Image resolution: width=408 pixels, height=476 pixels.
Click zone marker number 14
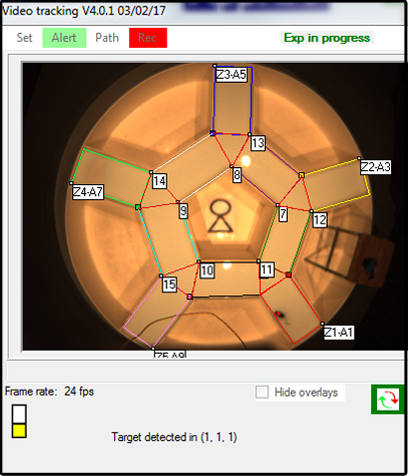pyautogui.click(x=159, y=181)
